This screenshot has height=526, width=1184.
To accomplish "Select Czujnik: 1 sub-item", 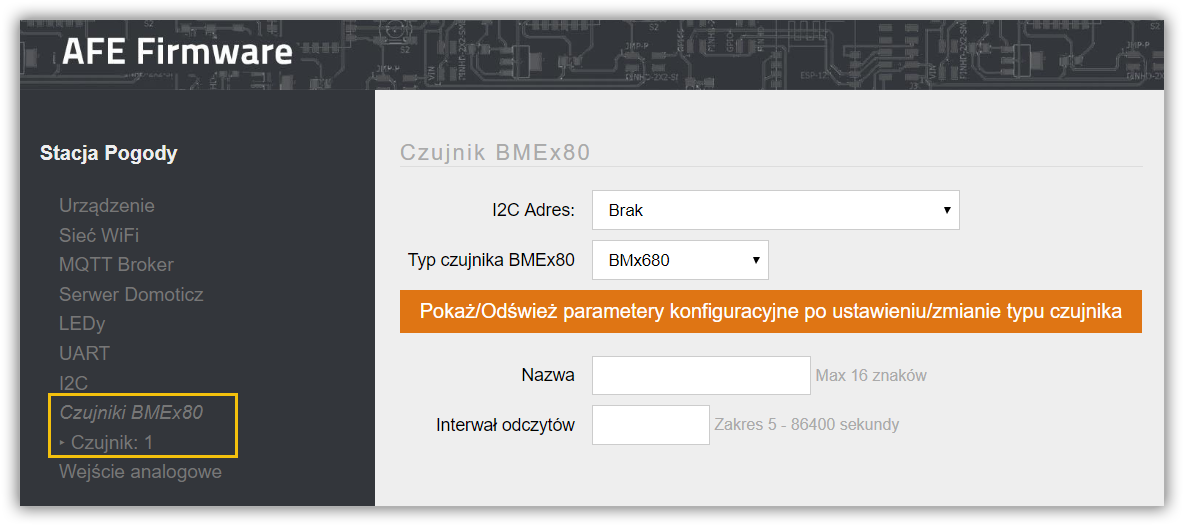I will (112, 442).
